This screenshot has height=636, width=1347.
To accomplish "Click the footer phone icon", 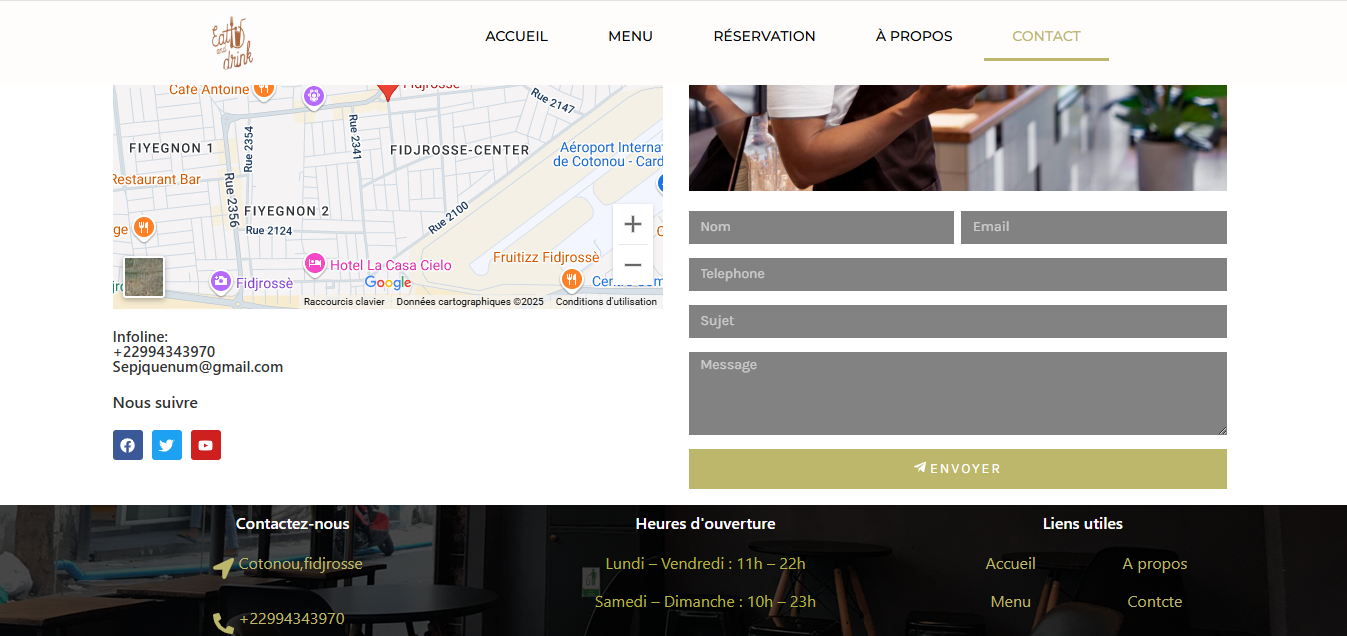I will (223, 623).
